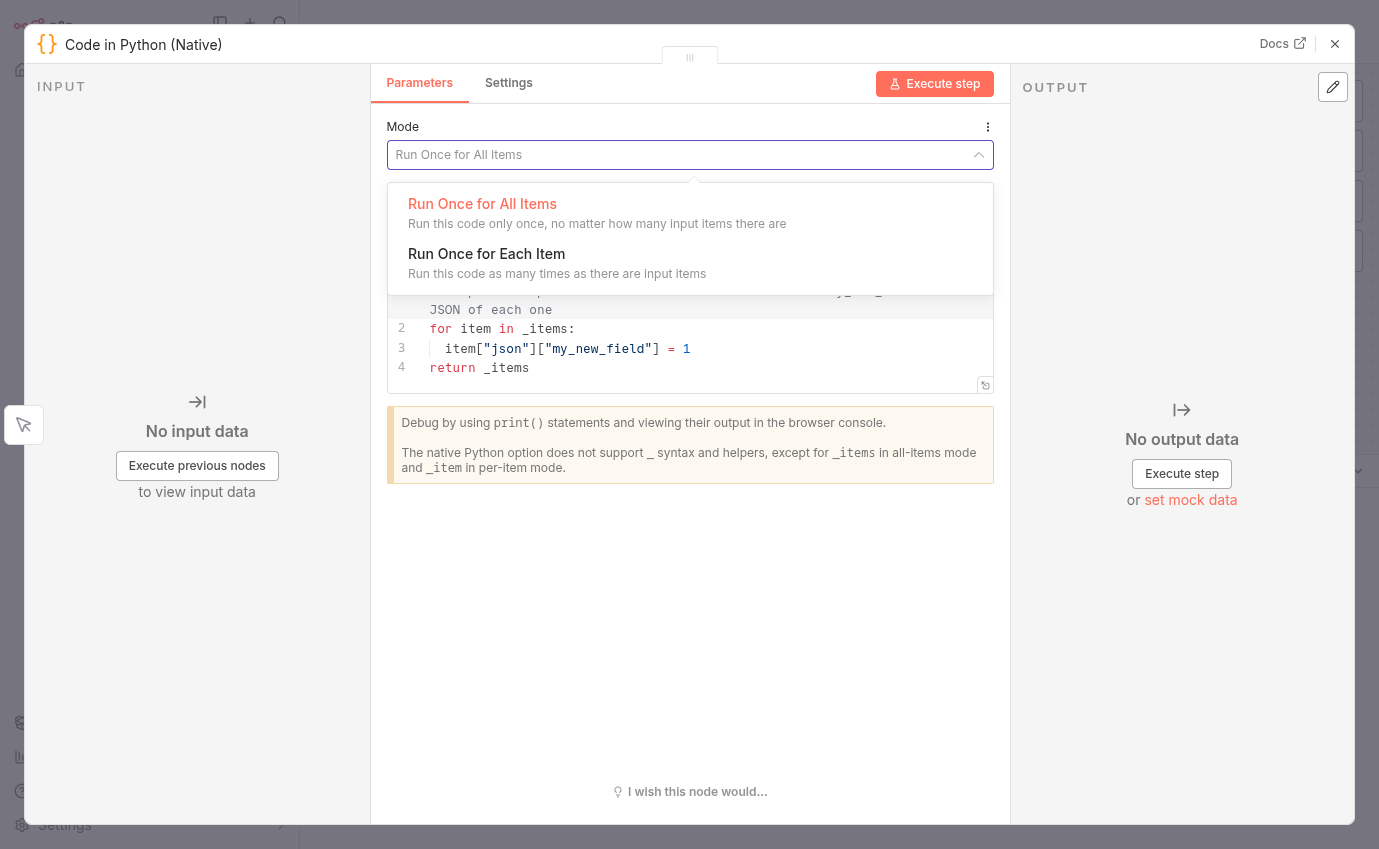Click the external-link icon next to Docs
The width and height of the screenshot is (1379, 849).
coord(1300,43)
